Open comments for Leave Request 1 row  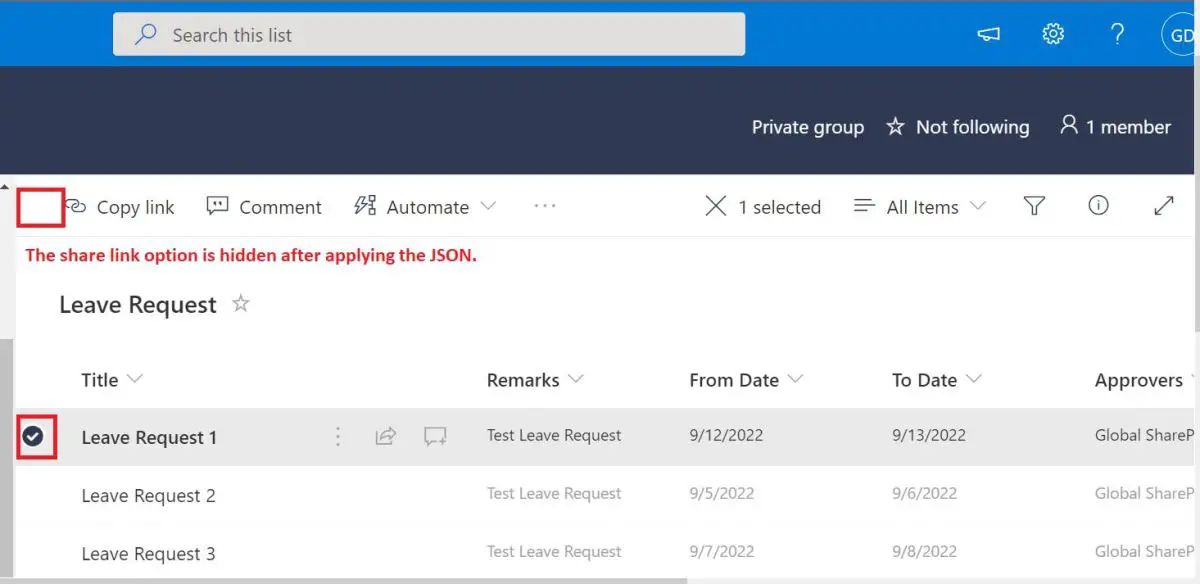(435, 436)
